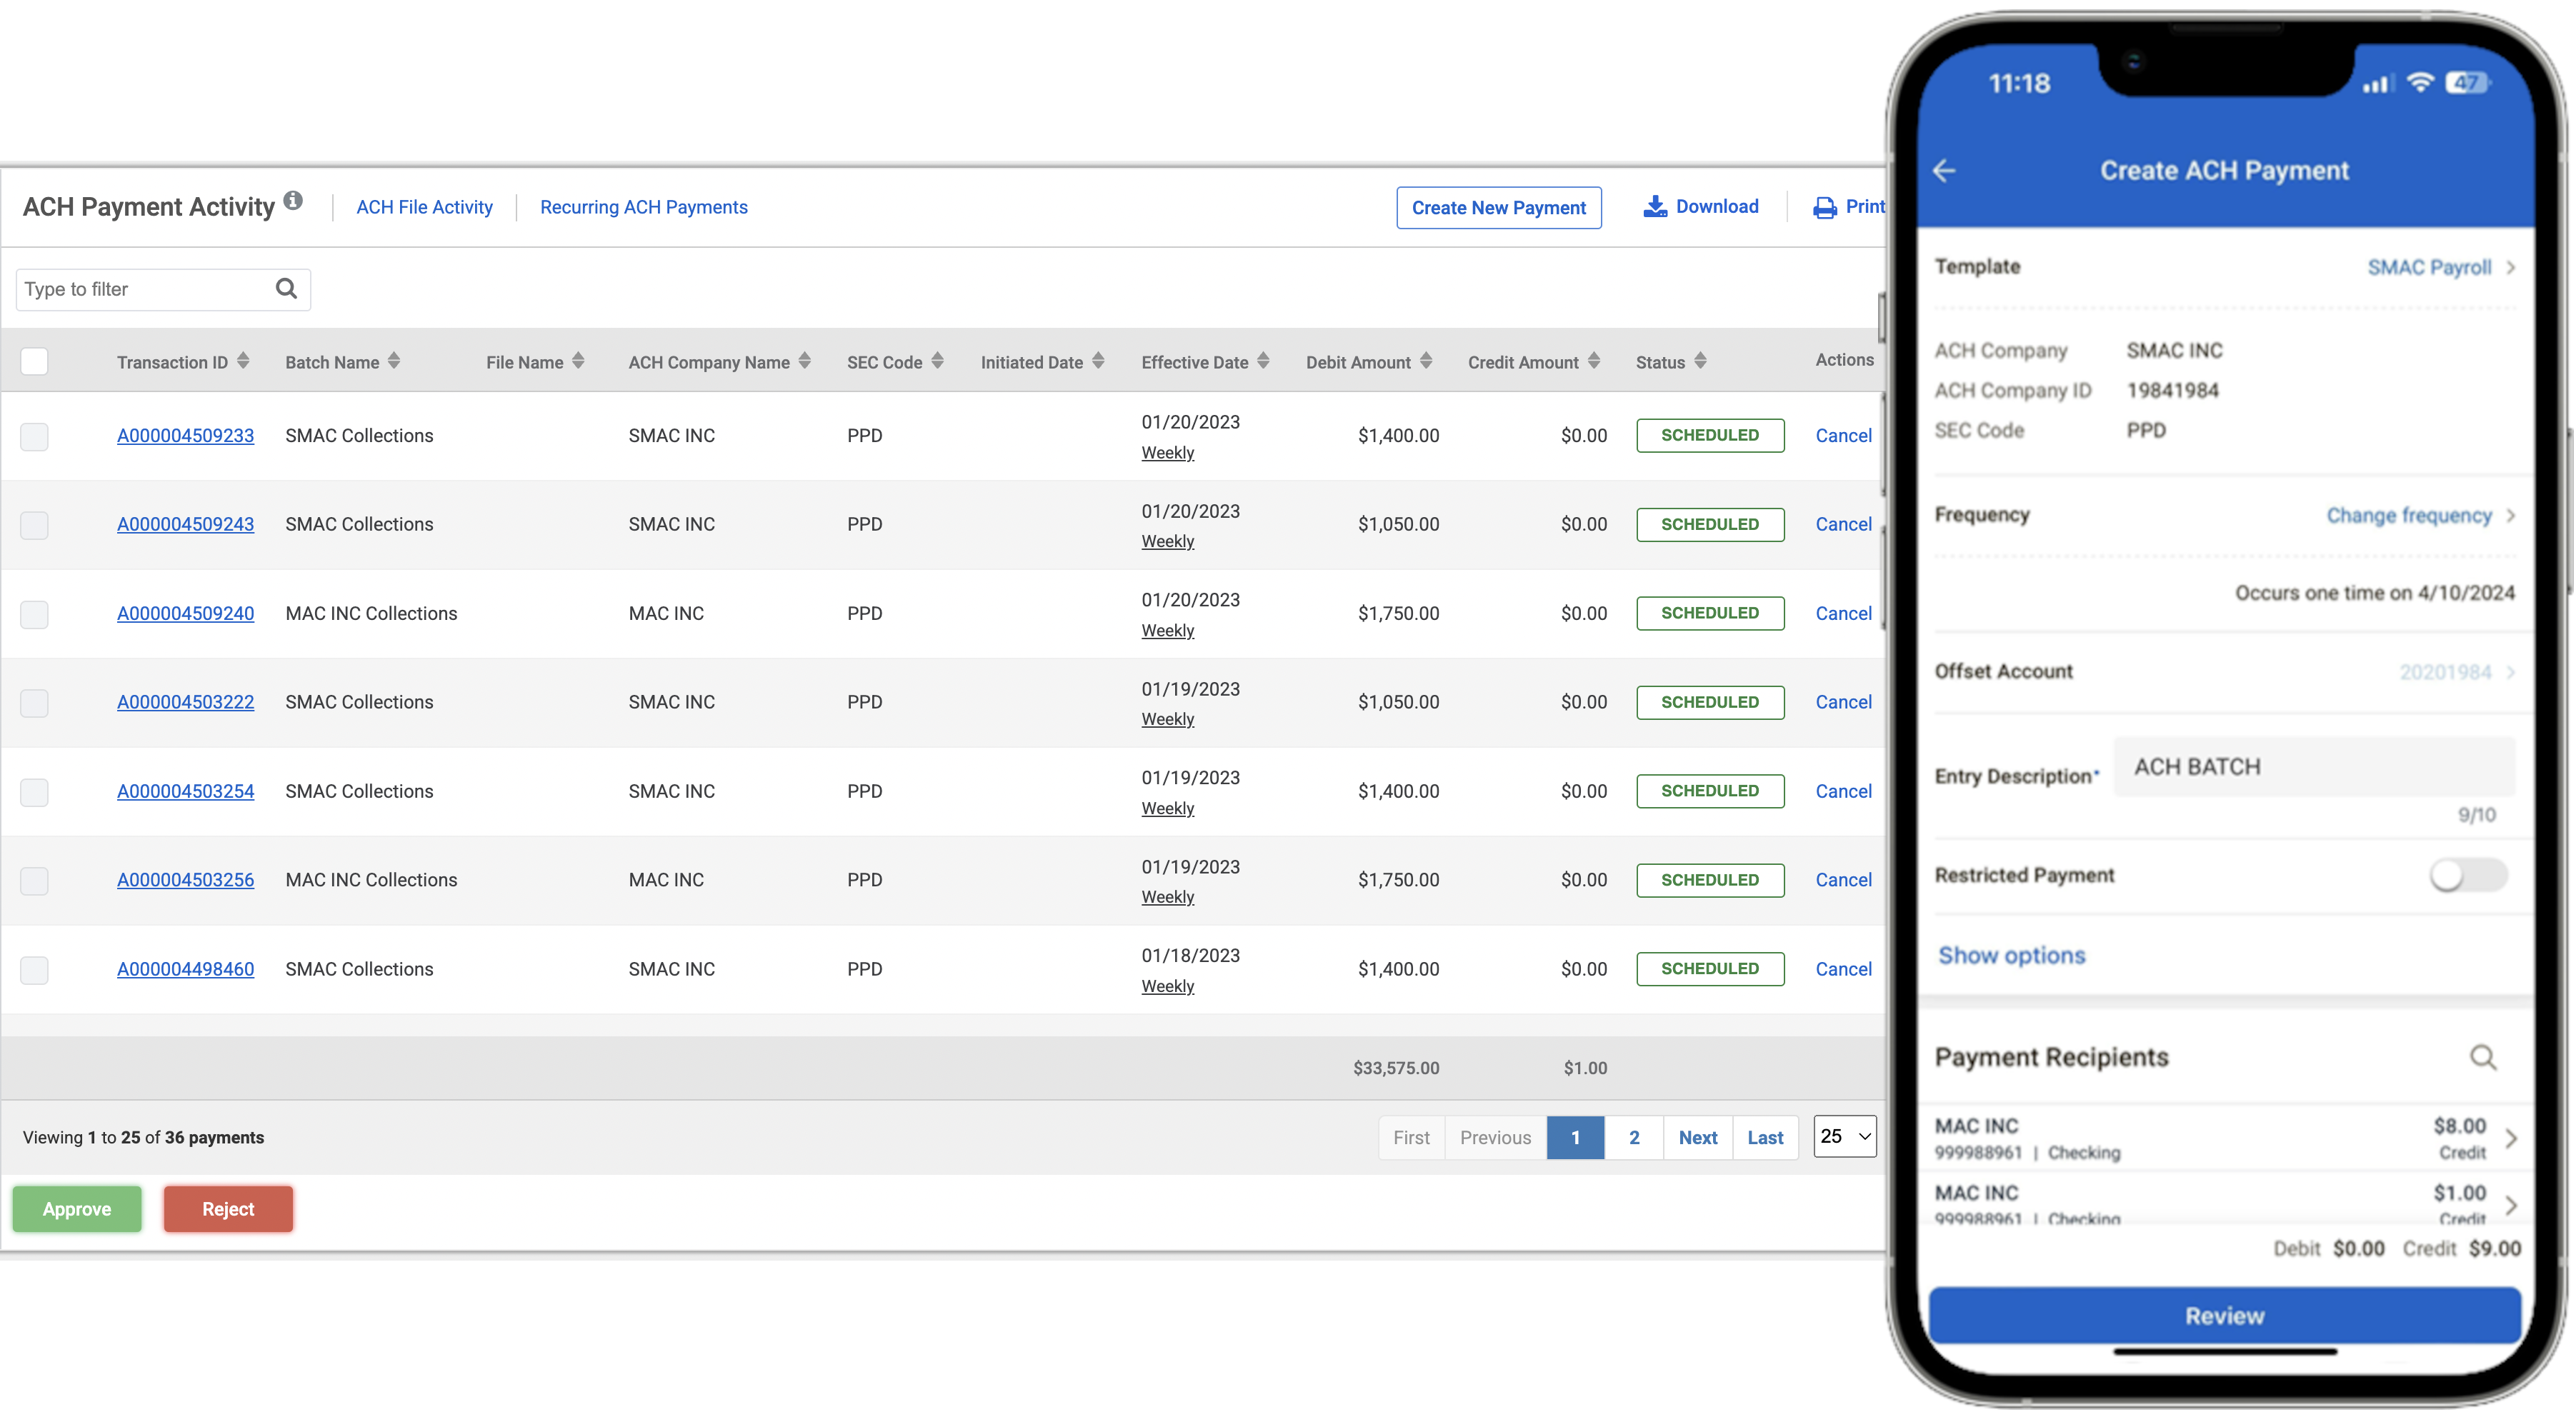The width and height of the screenshot is (2576, 1422).
Task: Cancel payment A000004498460
Action: tap(1843, 968)
